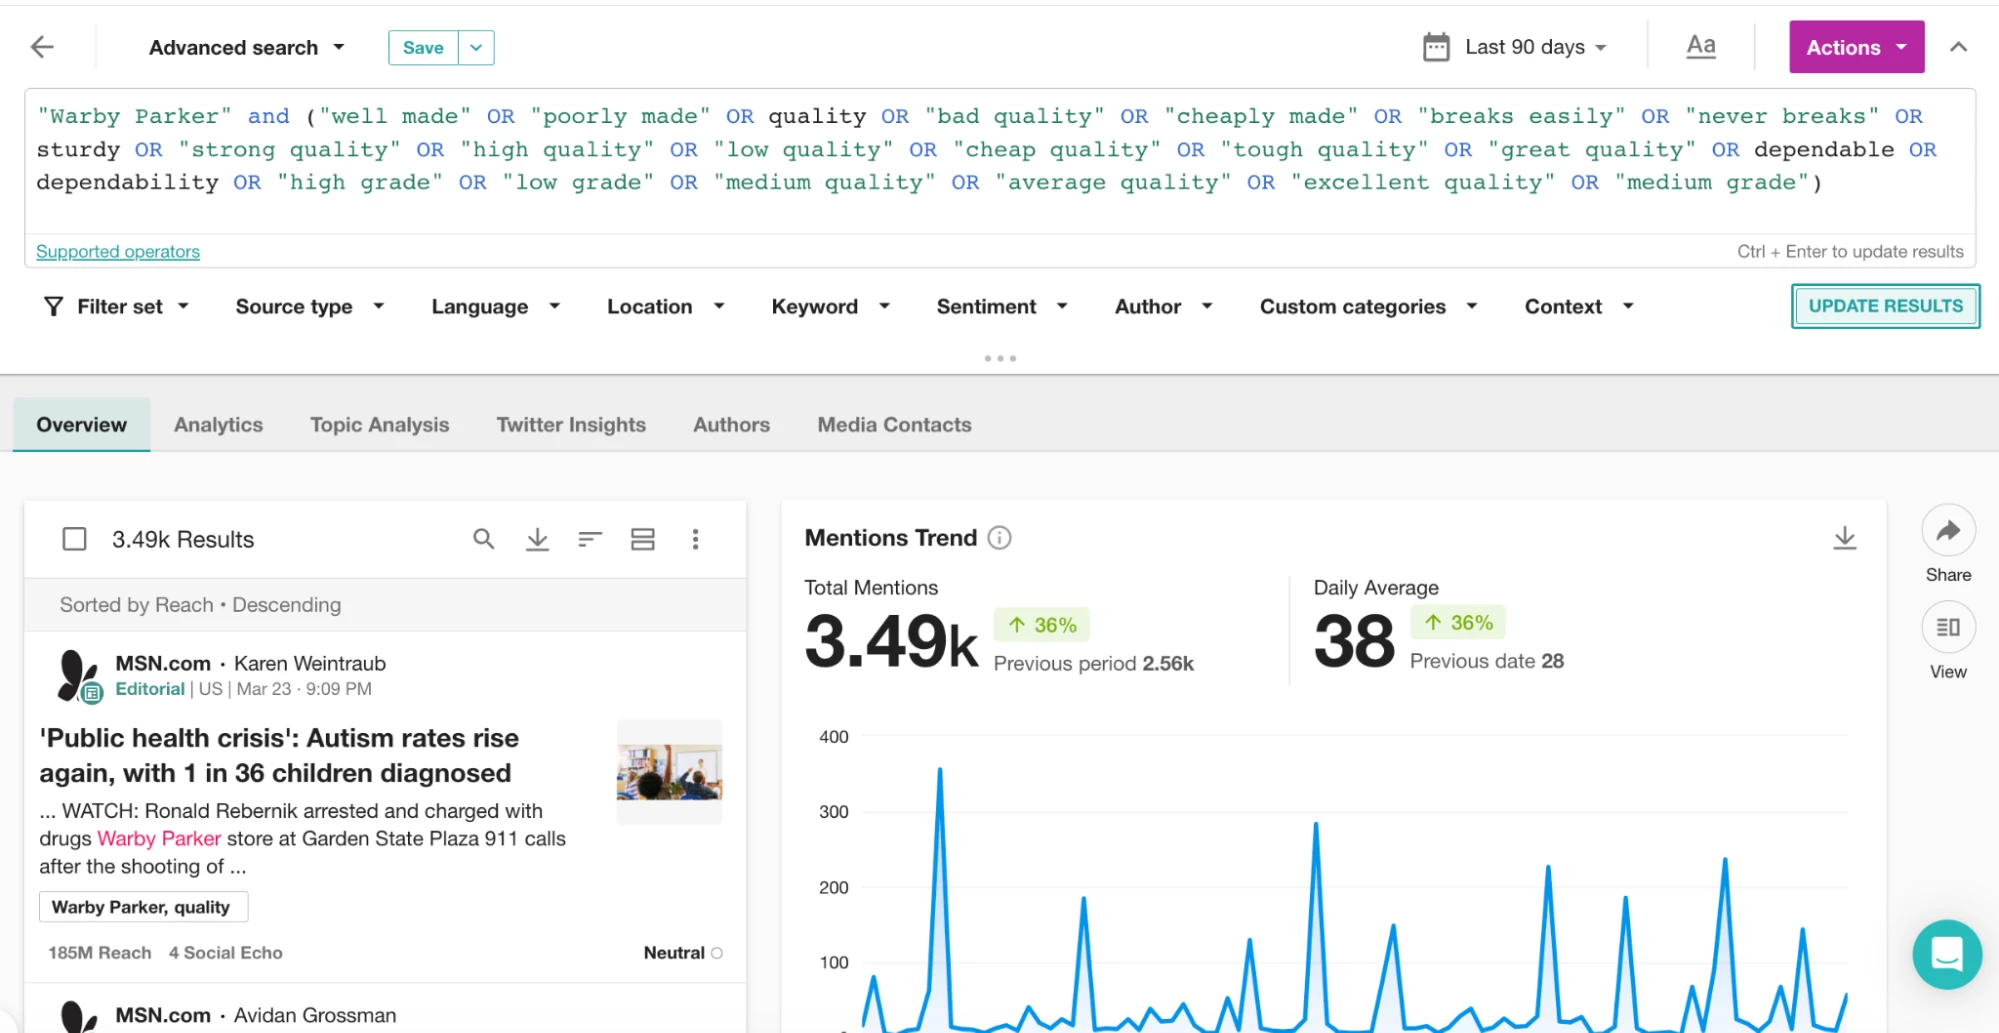The height and width of the screenshot is (1033, 1999).
Task: Go back using the left arrow icon
Action: (x=42, y=47)
